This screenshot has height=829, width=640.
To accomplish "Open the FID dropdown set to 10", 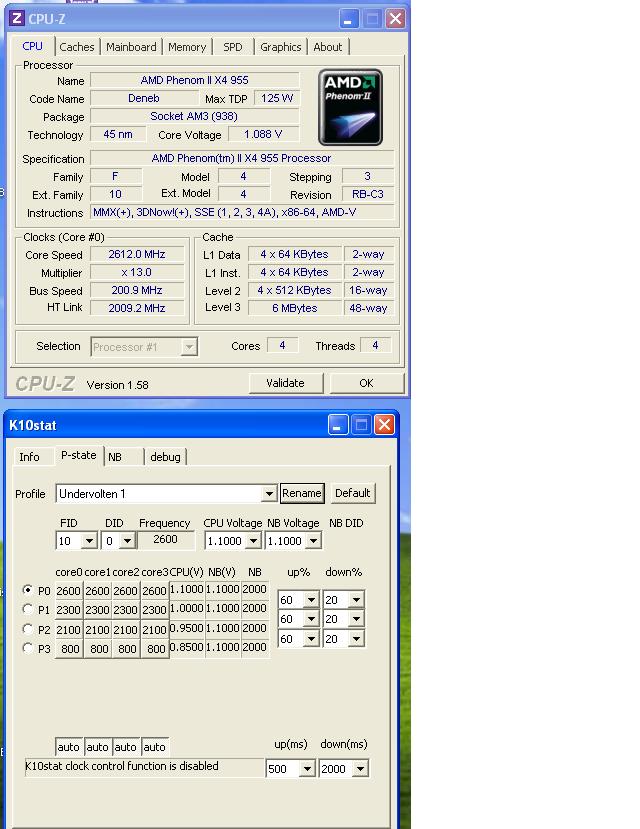I will click(x=89, y=541).
